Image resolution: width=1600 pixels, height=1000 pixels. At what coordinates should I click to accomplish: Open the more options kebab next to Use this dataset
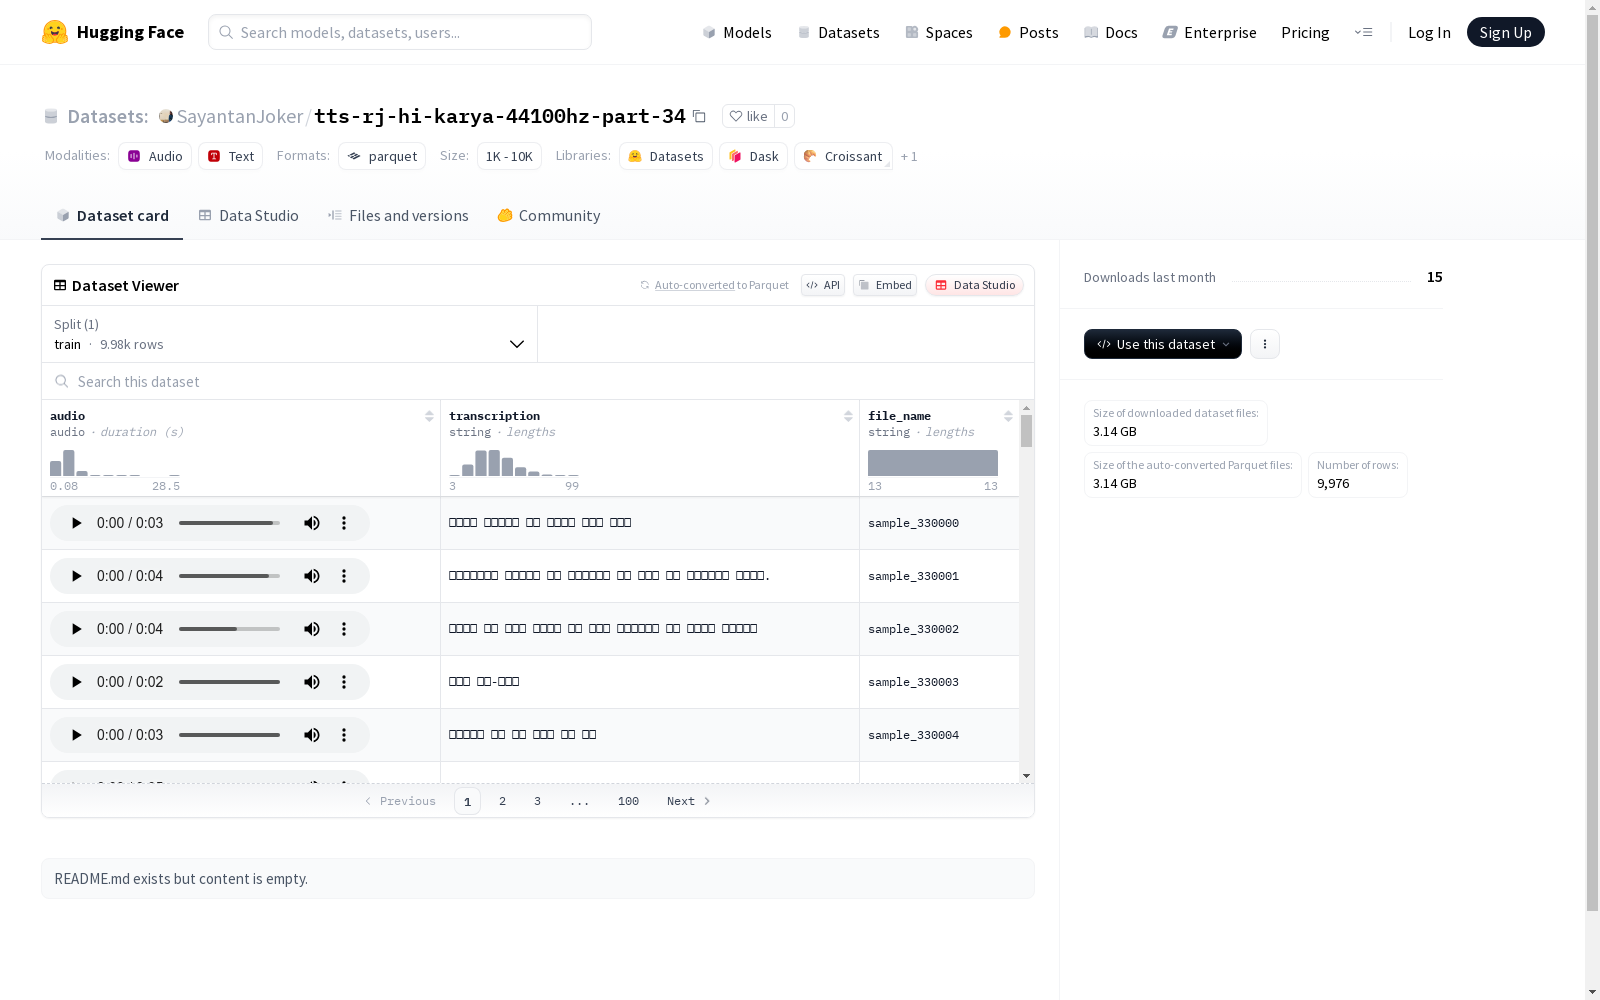1265,344
